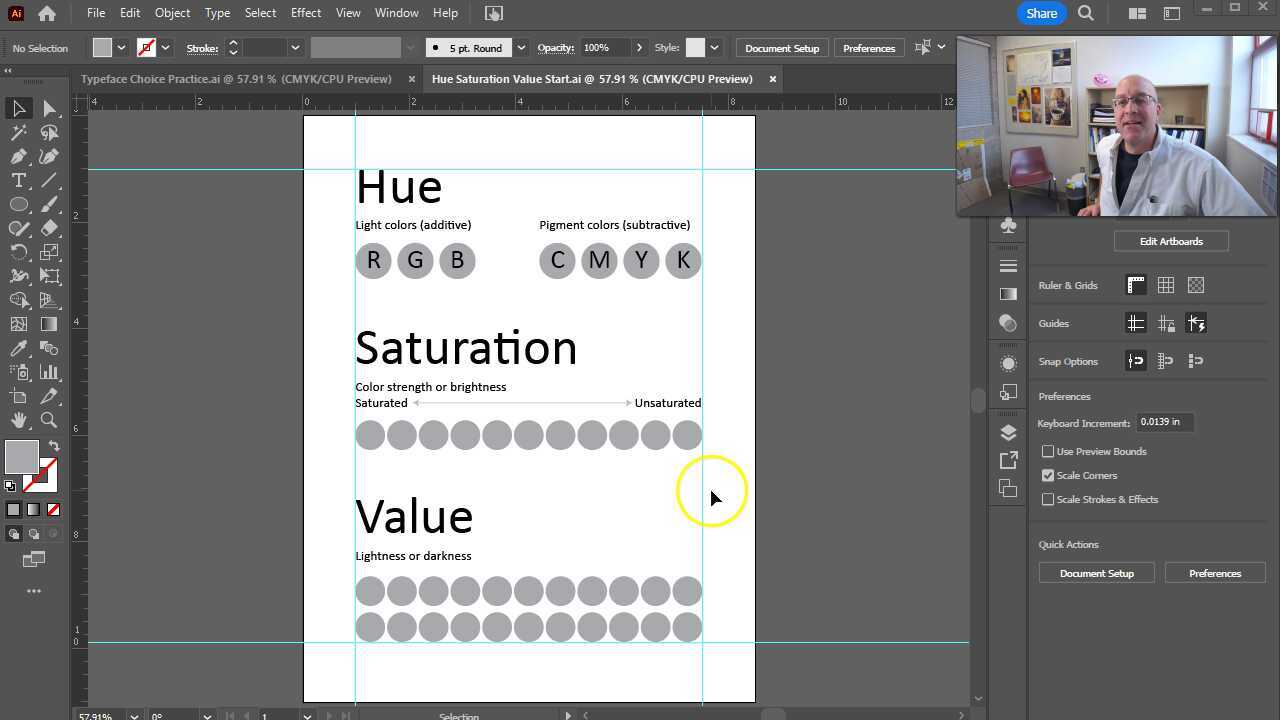Open the Effect menu

click(305, 13)
